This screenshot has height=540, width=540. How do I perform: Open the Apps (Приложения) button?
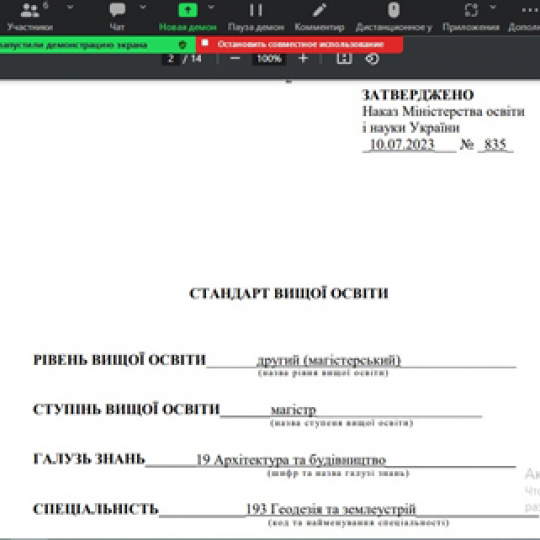click(471, 16)
